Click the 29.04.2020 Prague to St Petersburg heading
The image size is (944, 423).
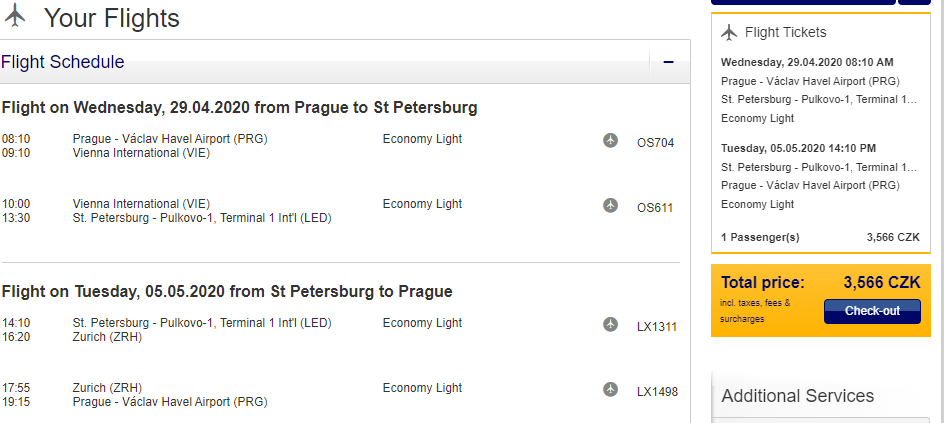tap(239, 107)
